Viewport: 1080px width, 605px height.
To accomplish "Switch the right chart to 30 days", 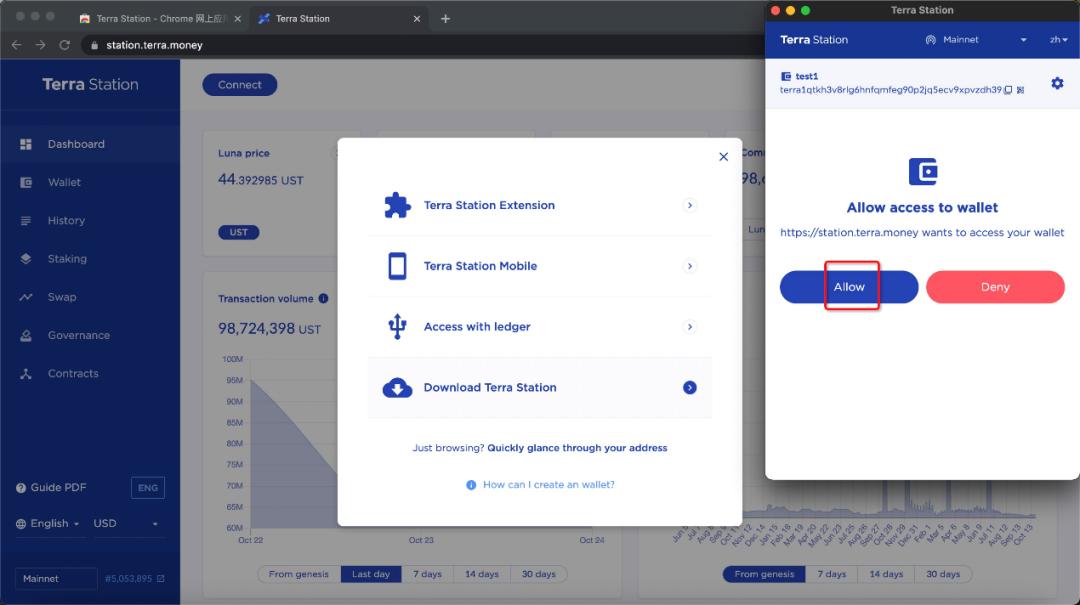I will 943,574.
